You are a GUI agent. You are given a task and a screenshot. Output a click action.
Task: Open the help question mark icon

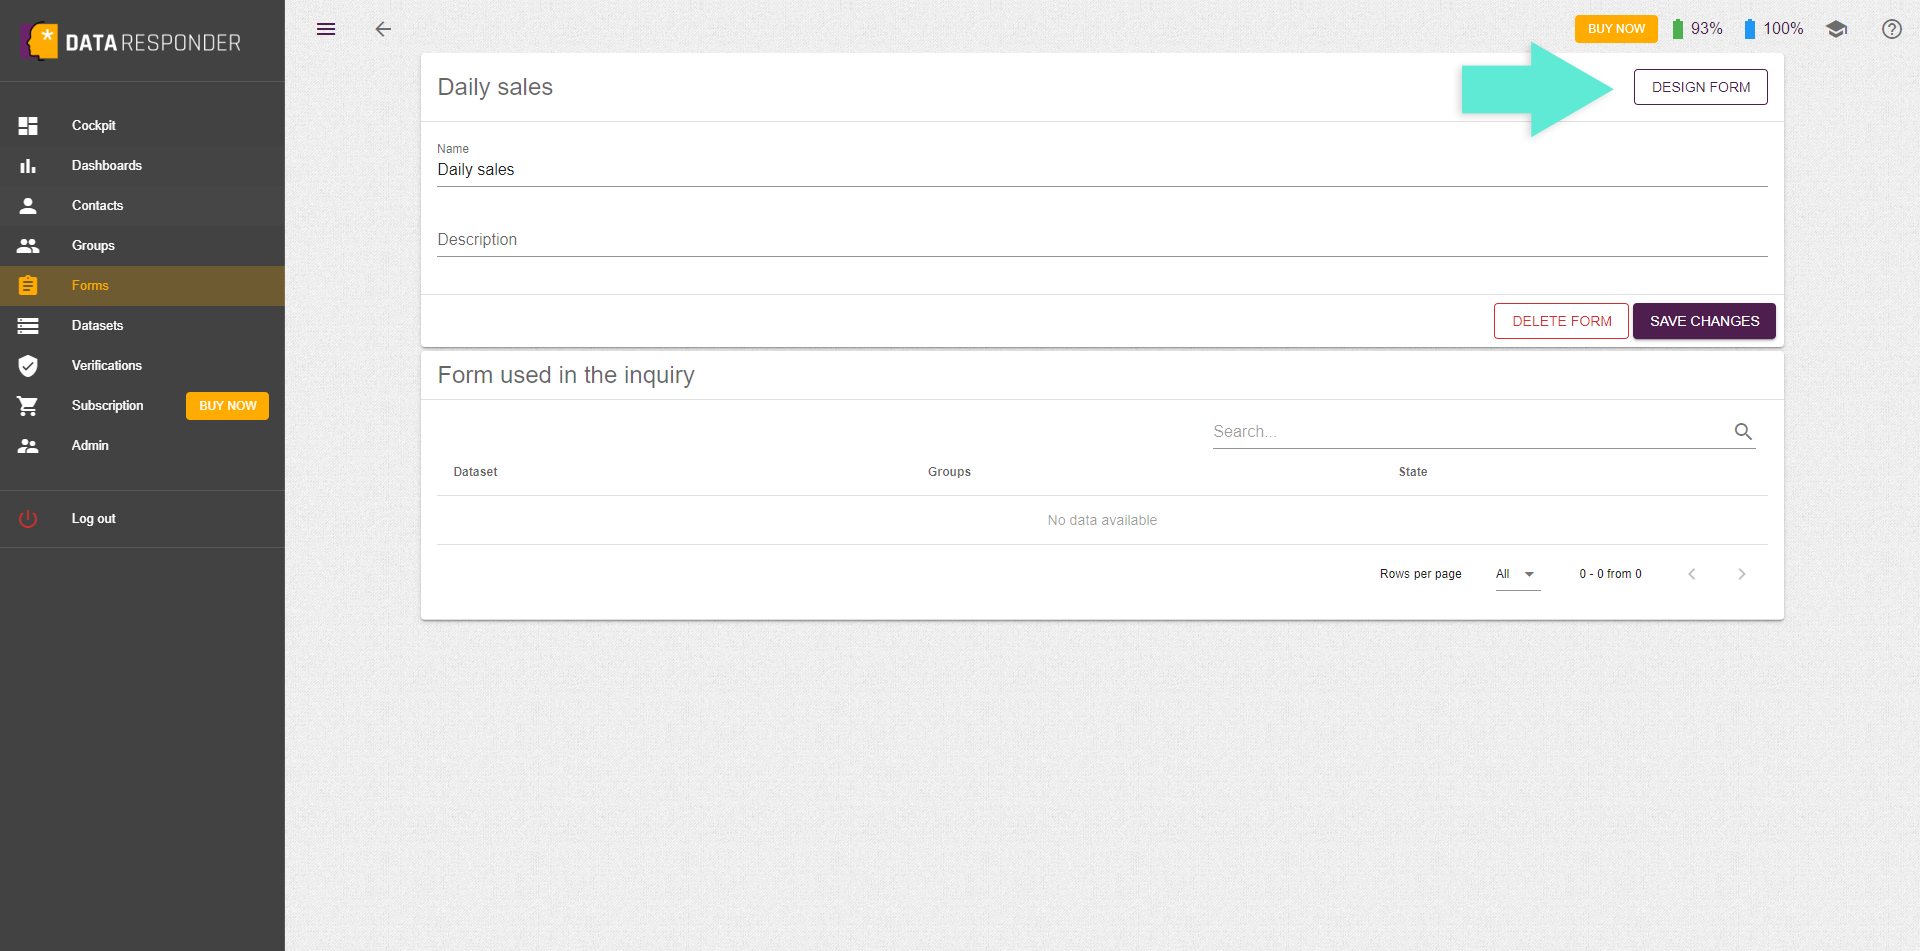[x=1891, y=29]
